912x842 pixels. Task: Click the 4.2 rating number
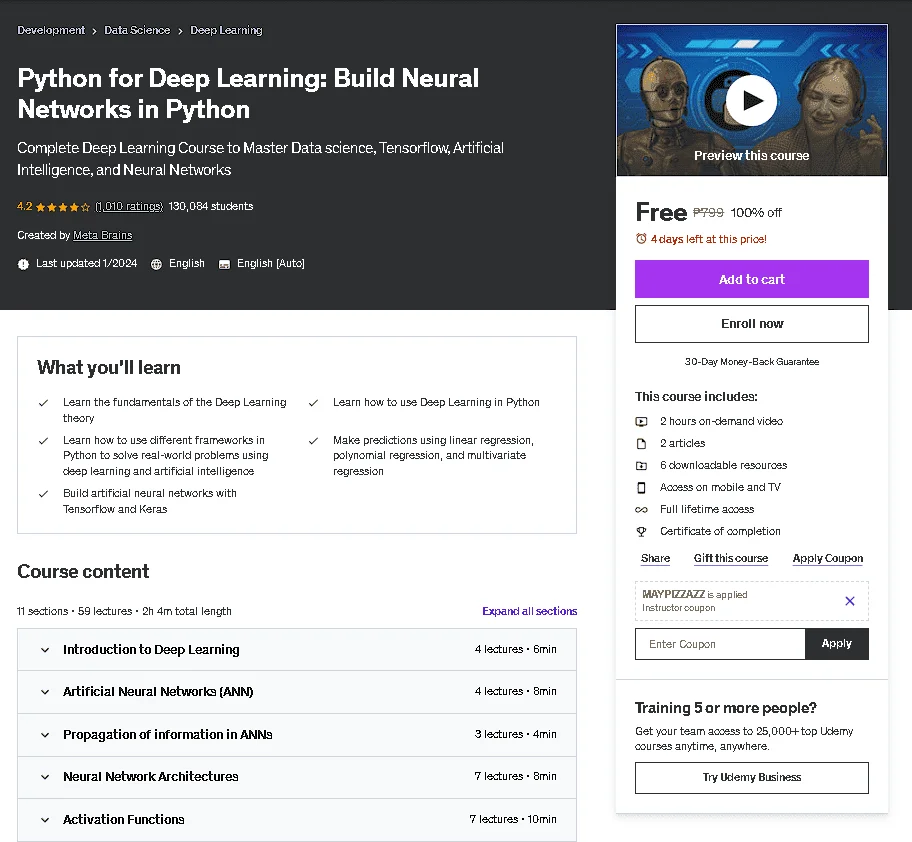click(24, 206)
